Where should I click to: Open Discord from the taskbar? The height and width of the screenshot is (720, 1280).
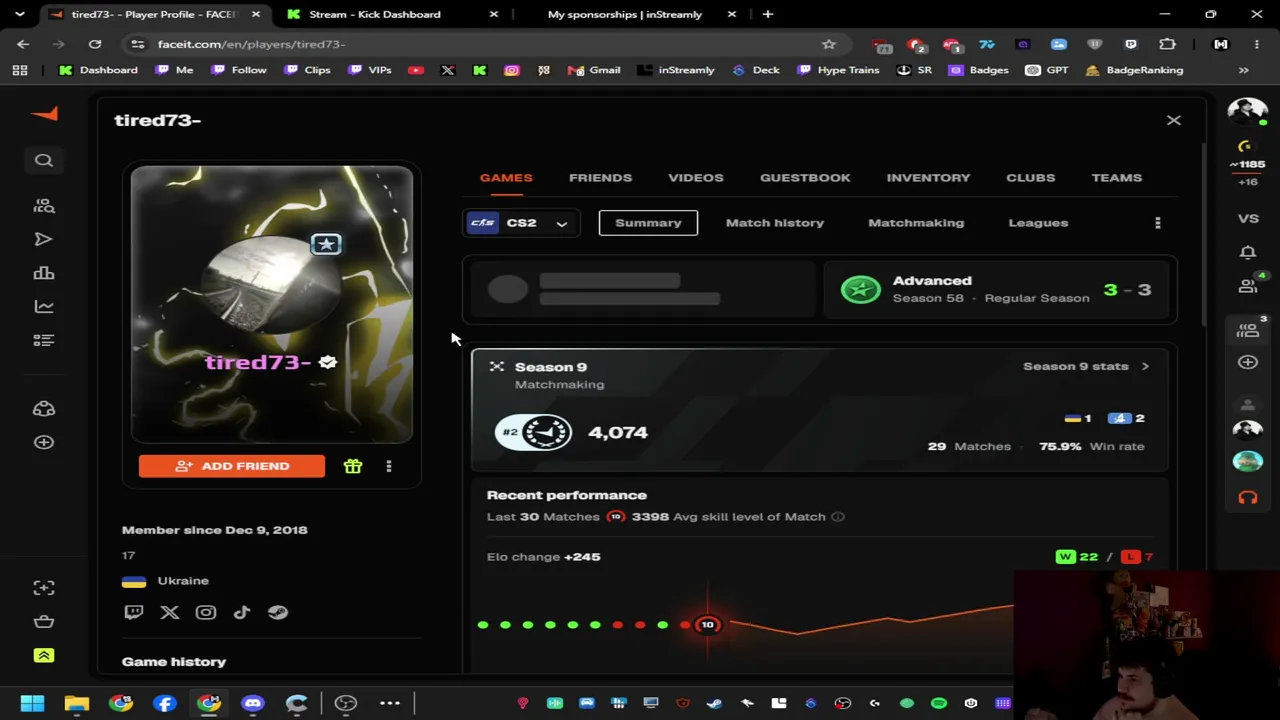click(252, 703)
